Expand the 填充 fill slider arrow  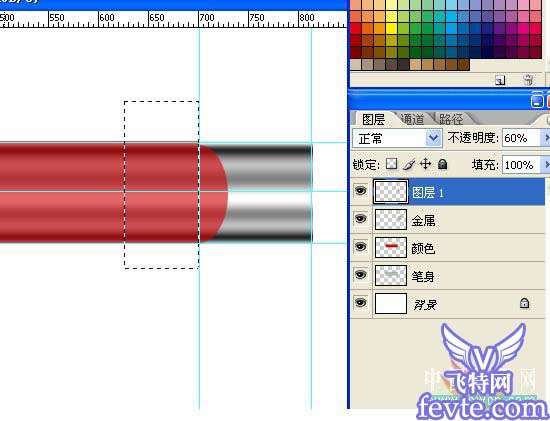546,164
